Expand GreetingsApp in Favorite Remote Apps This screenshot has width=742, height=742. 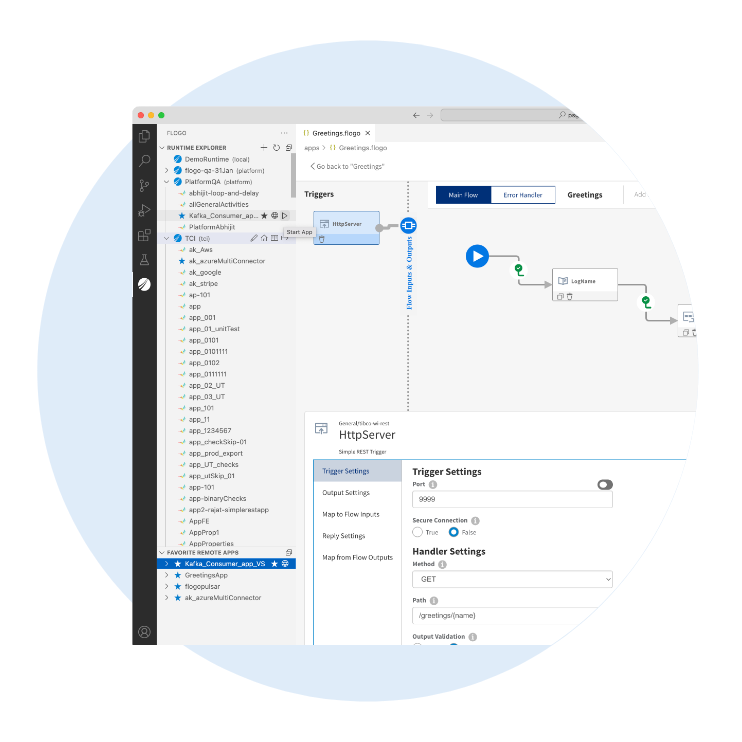coord(167,575)
